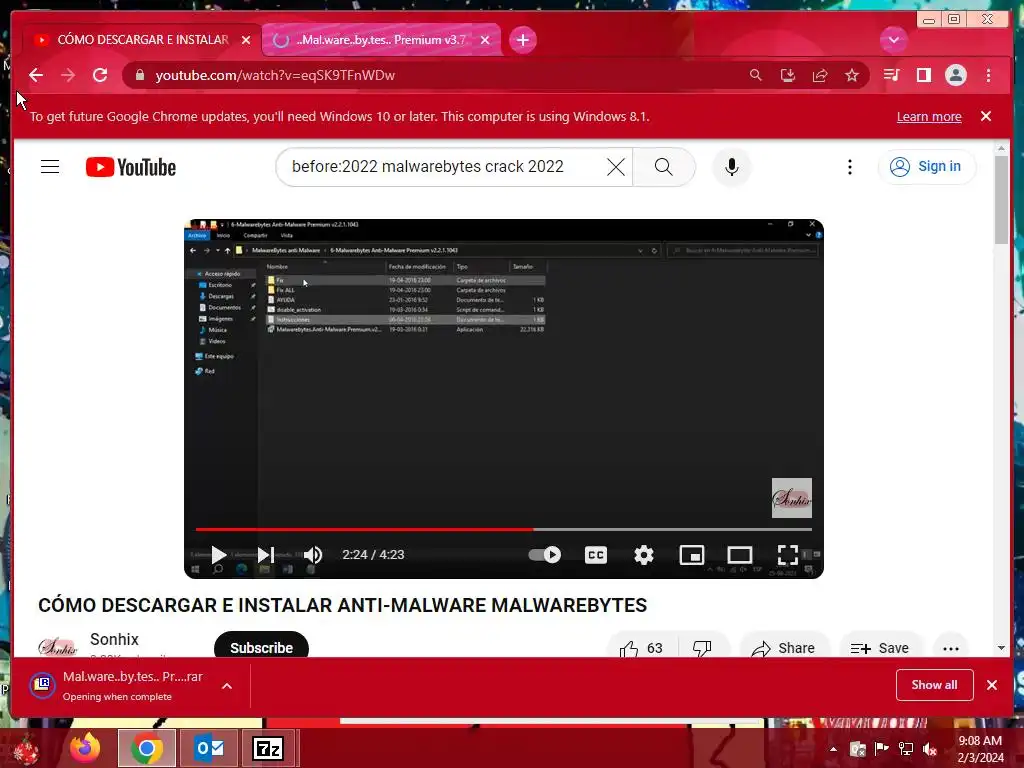Open Outlook from taskbar

coord(210,748)
